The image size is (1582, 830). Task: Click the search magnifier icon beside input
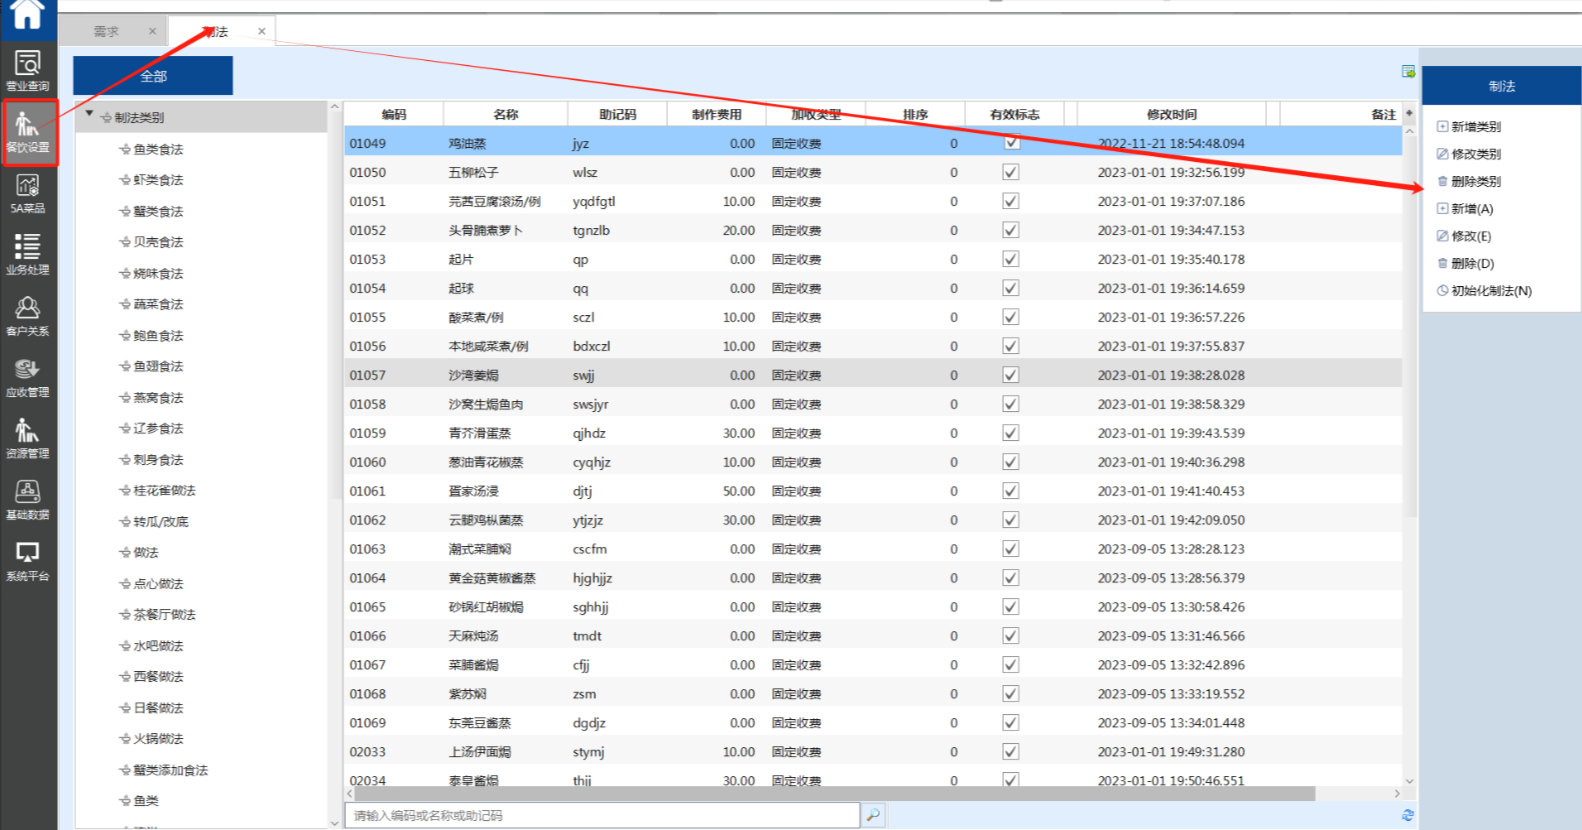873,815
